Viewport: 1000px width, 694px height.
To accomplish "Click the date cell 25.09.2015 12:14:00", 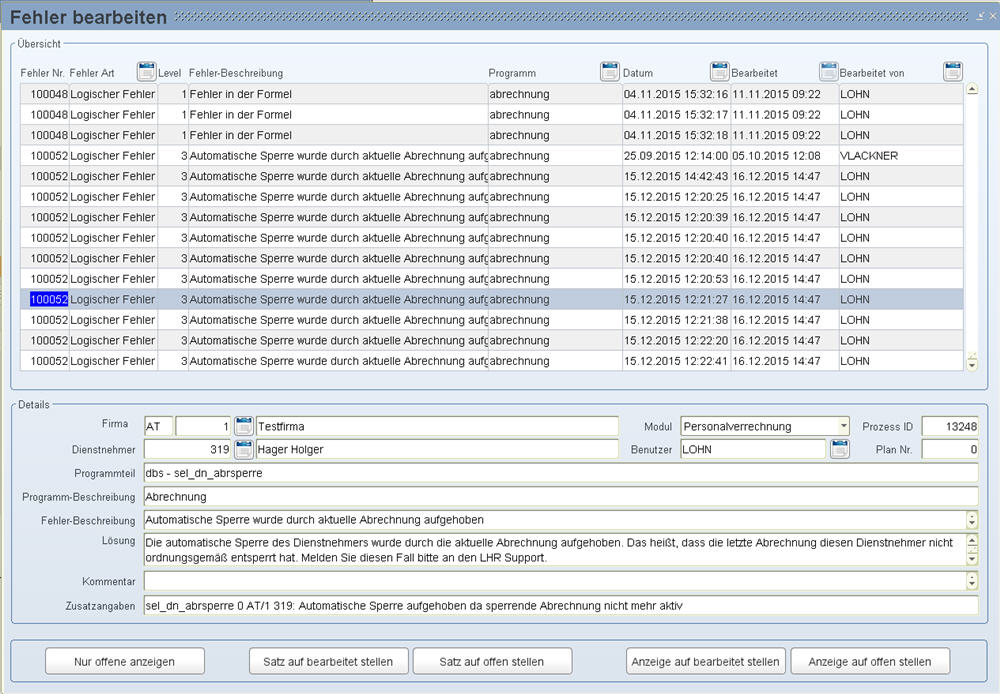I will pos(676,156).
